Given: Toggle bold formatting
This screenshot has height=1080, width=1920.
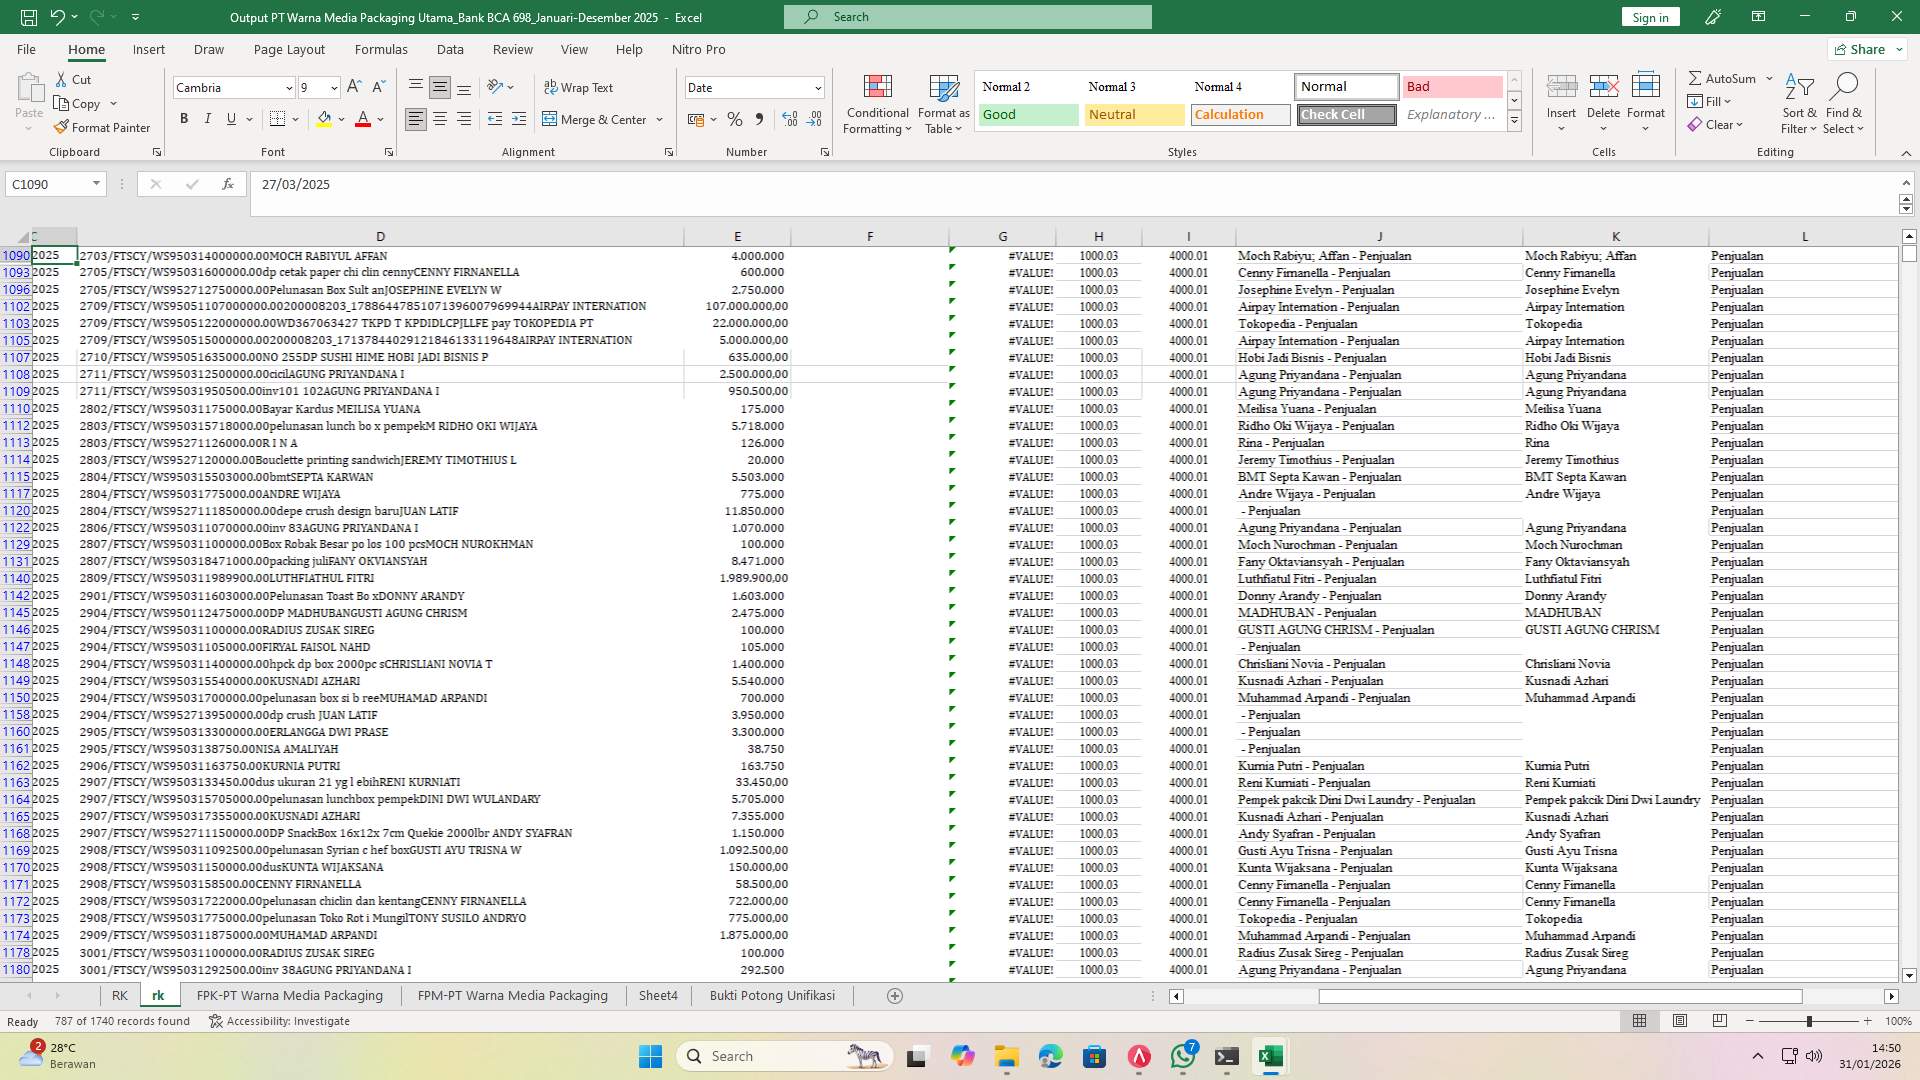Looking at the screenshot, I should point(184,118).
